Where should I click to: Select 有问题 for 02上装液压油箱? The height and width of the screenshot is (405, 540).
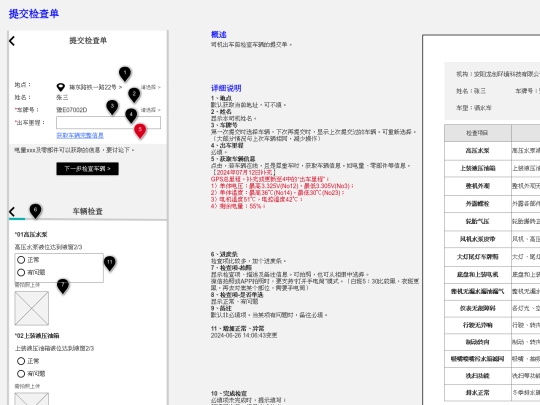click(31, 374)
